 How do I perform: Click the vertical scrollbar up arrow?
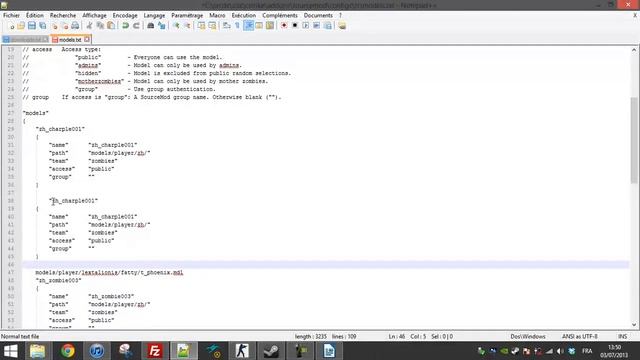(x=634, y=50)
